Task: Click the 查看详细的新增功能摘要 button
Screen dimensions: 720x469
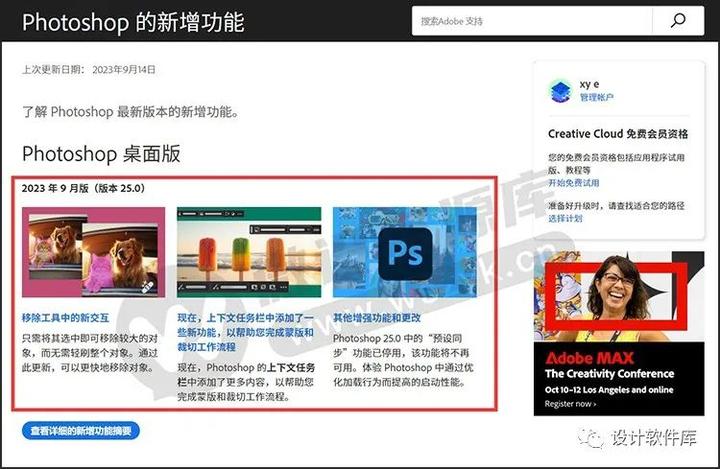Action: (x=81, y=431)
